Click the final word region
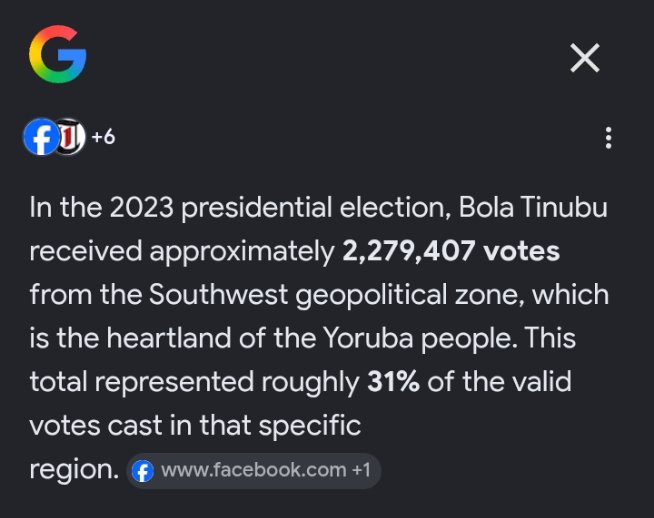The image size is (654, 518). (71, 471)
